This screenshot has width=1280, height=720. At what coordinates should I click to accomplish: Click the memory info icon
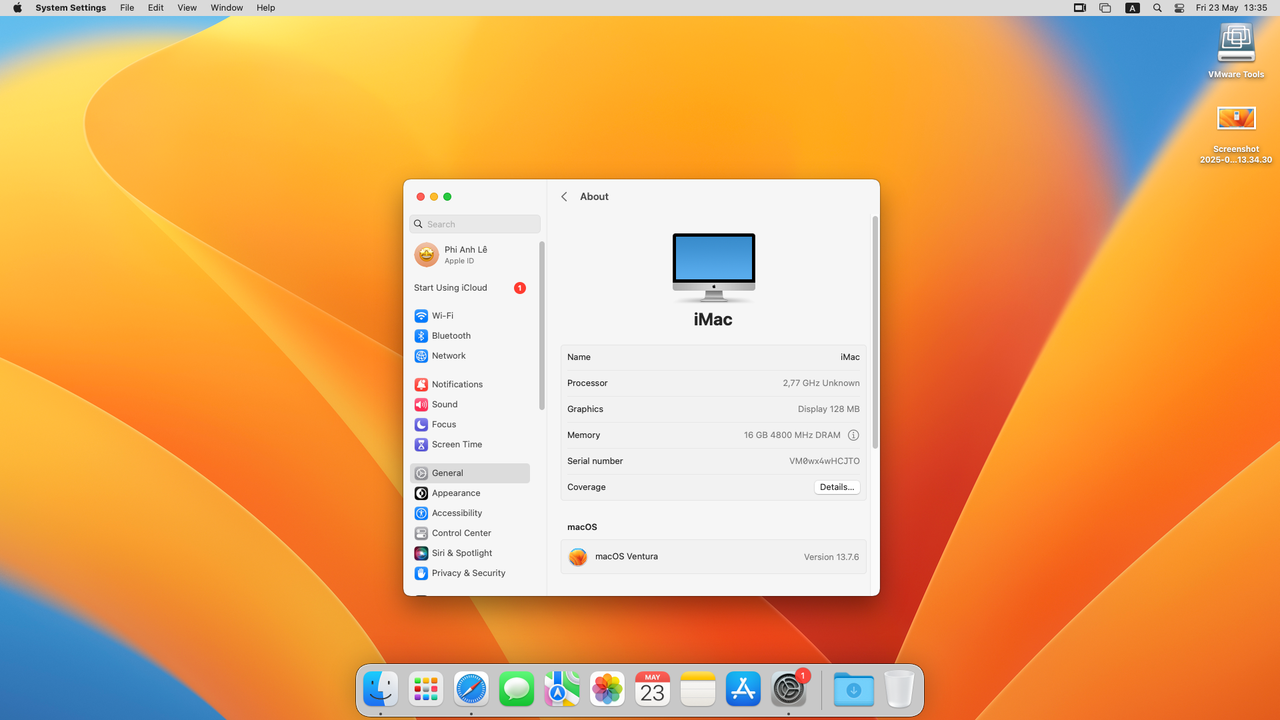853,435
